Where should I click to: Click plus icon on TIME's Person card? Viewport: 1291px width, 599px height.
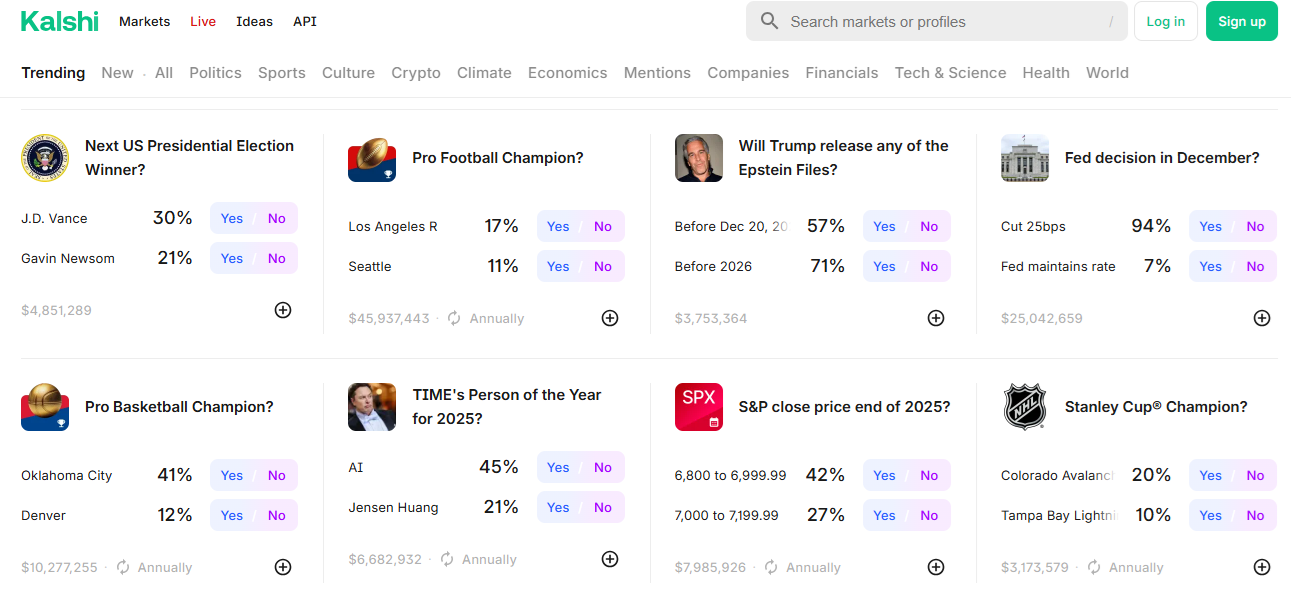[610, 559]
